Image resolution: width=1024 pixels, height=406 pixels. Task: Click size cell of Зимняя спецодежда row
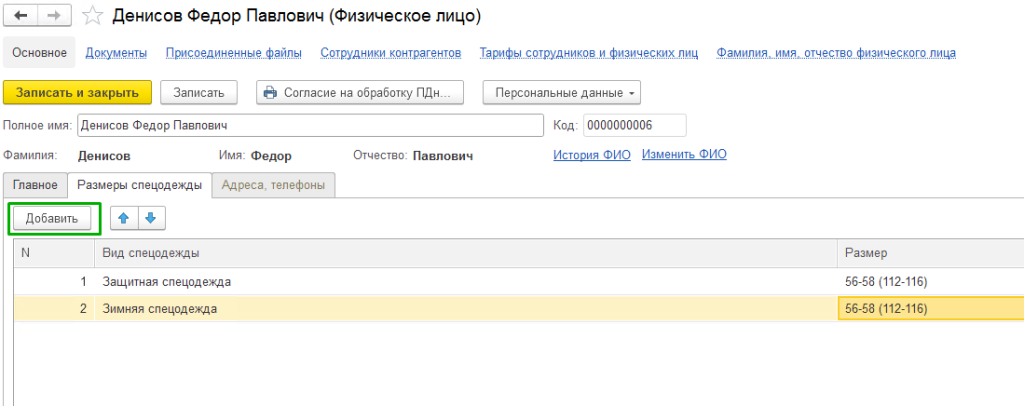[x=928, y=309]
